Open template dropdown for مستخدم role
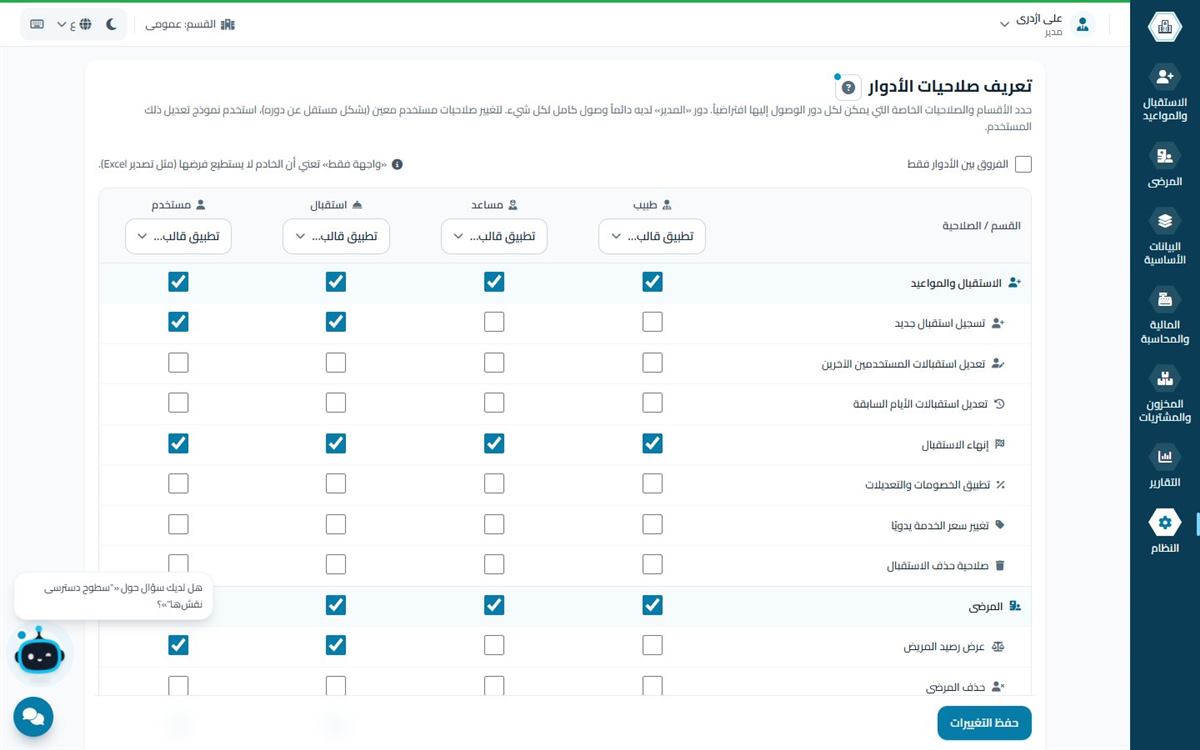1200x750 pixels. [178, 237]
